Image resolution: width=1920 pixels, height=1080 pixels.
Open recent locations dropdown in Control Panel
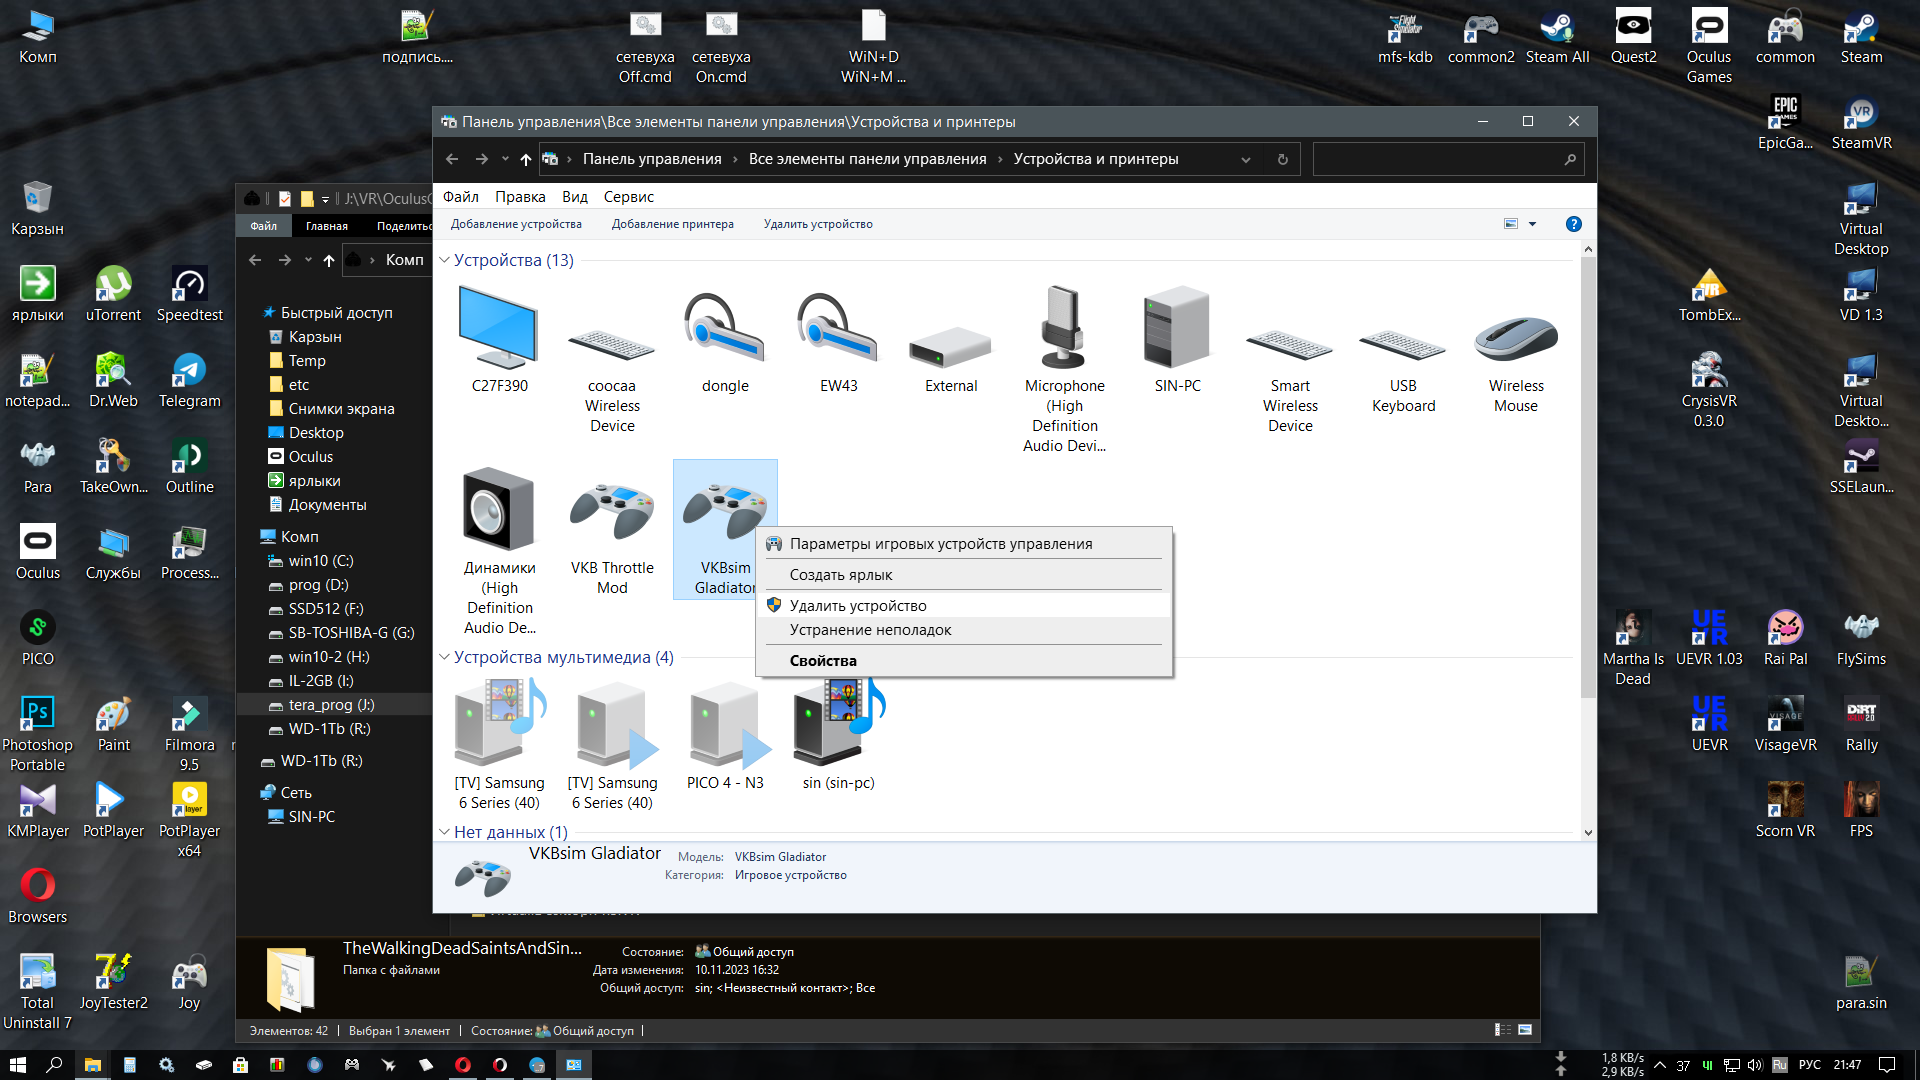[505, 159]
